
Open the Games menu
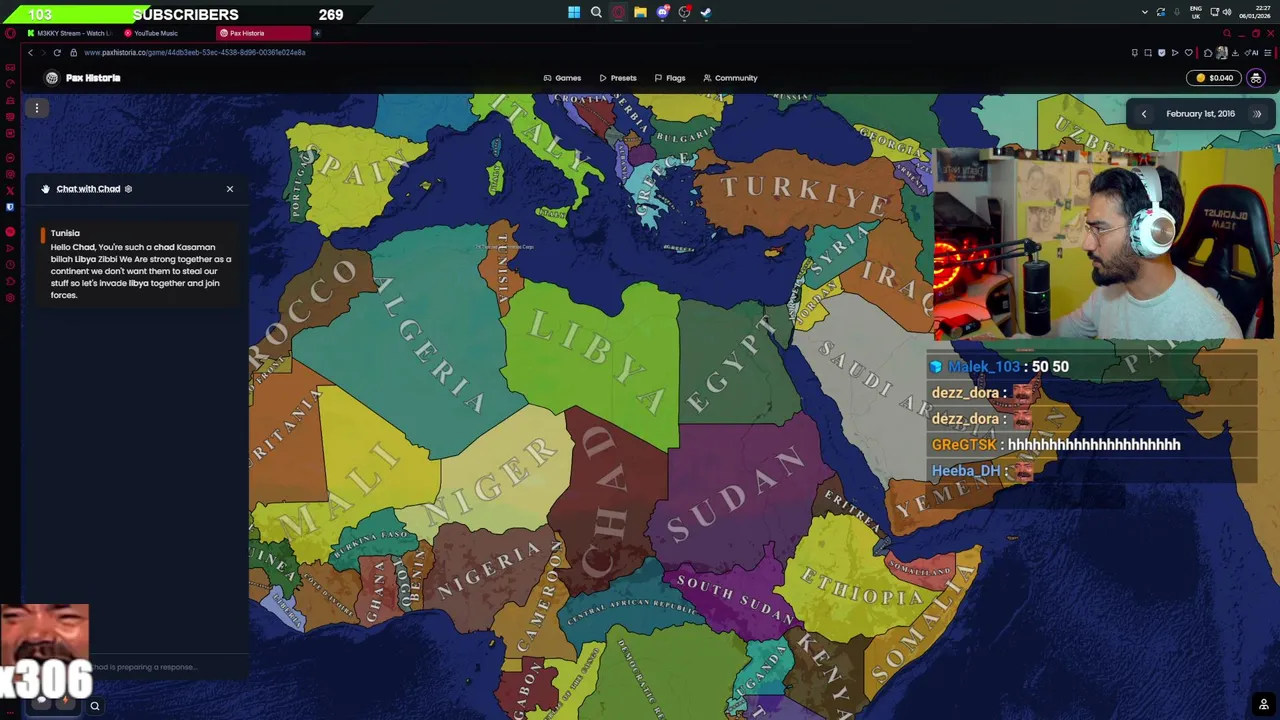coord(562,78)
